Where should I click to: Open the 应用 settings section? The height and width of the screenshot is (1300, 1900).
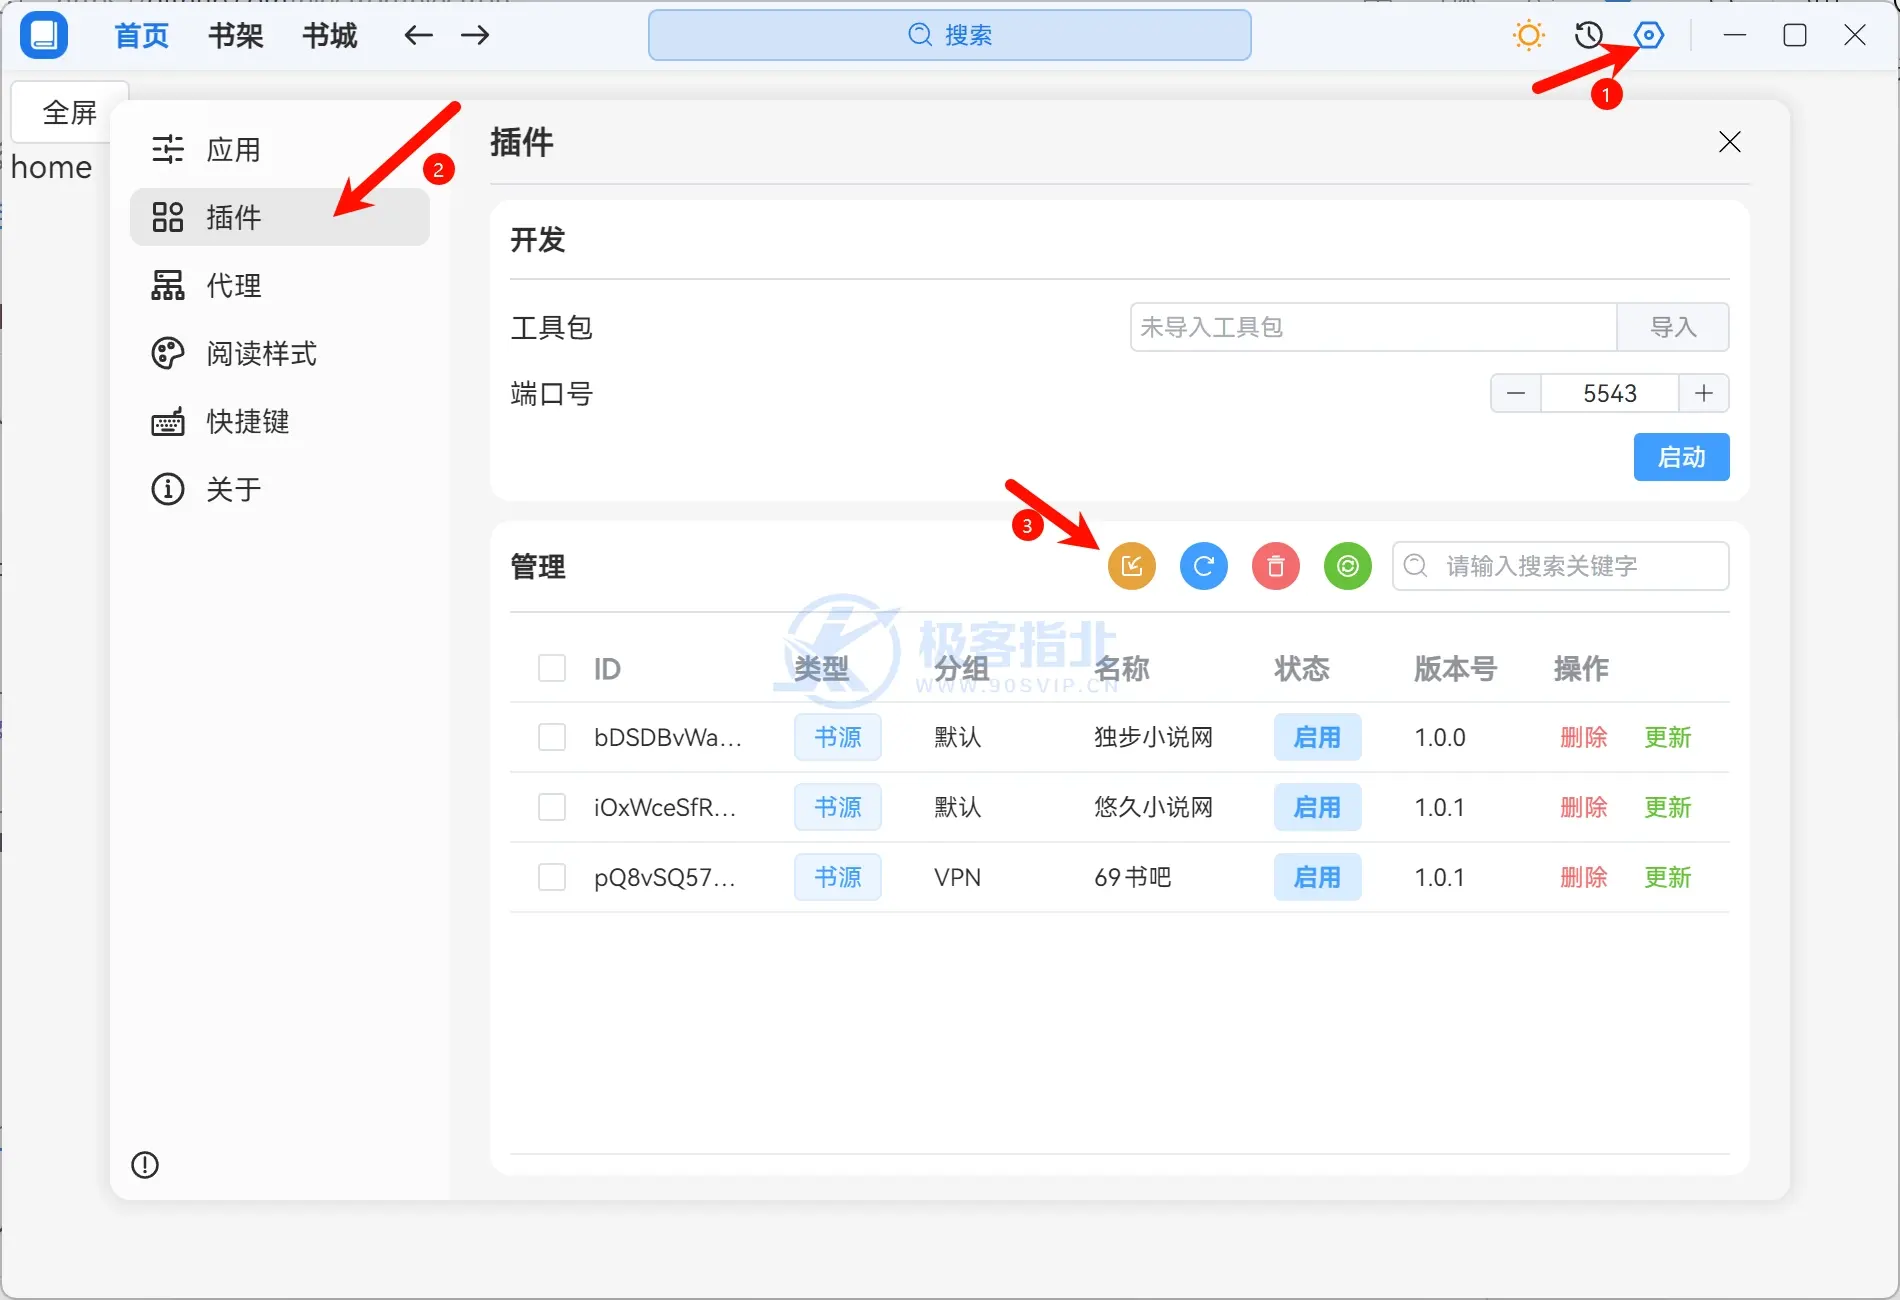[x=280, y=150]
